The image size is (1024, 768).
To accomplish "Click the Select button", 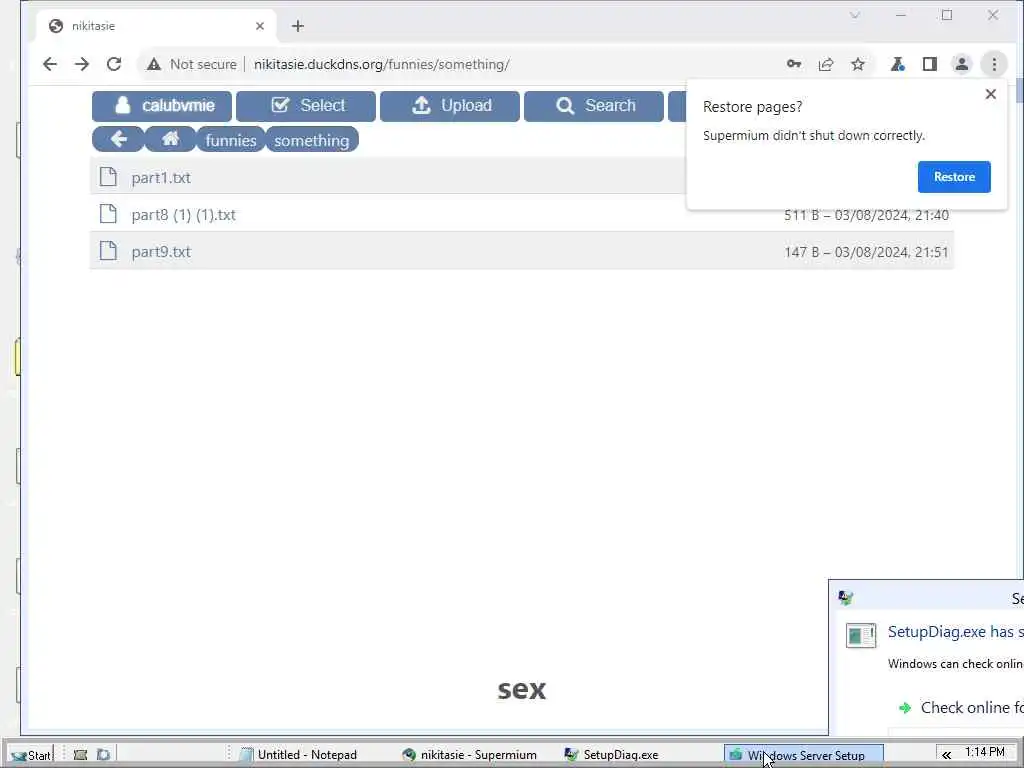I will (x=306, y=106).
